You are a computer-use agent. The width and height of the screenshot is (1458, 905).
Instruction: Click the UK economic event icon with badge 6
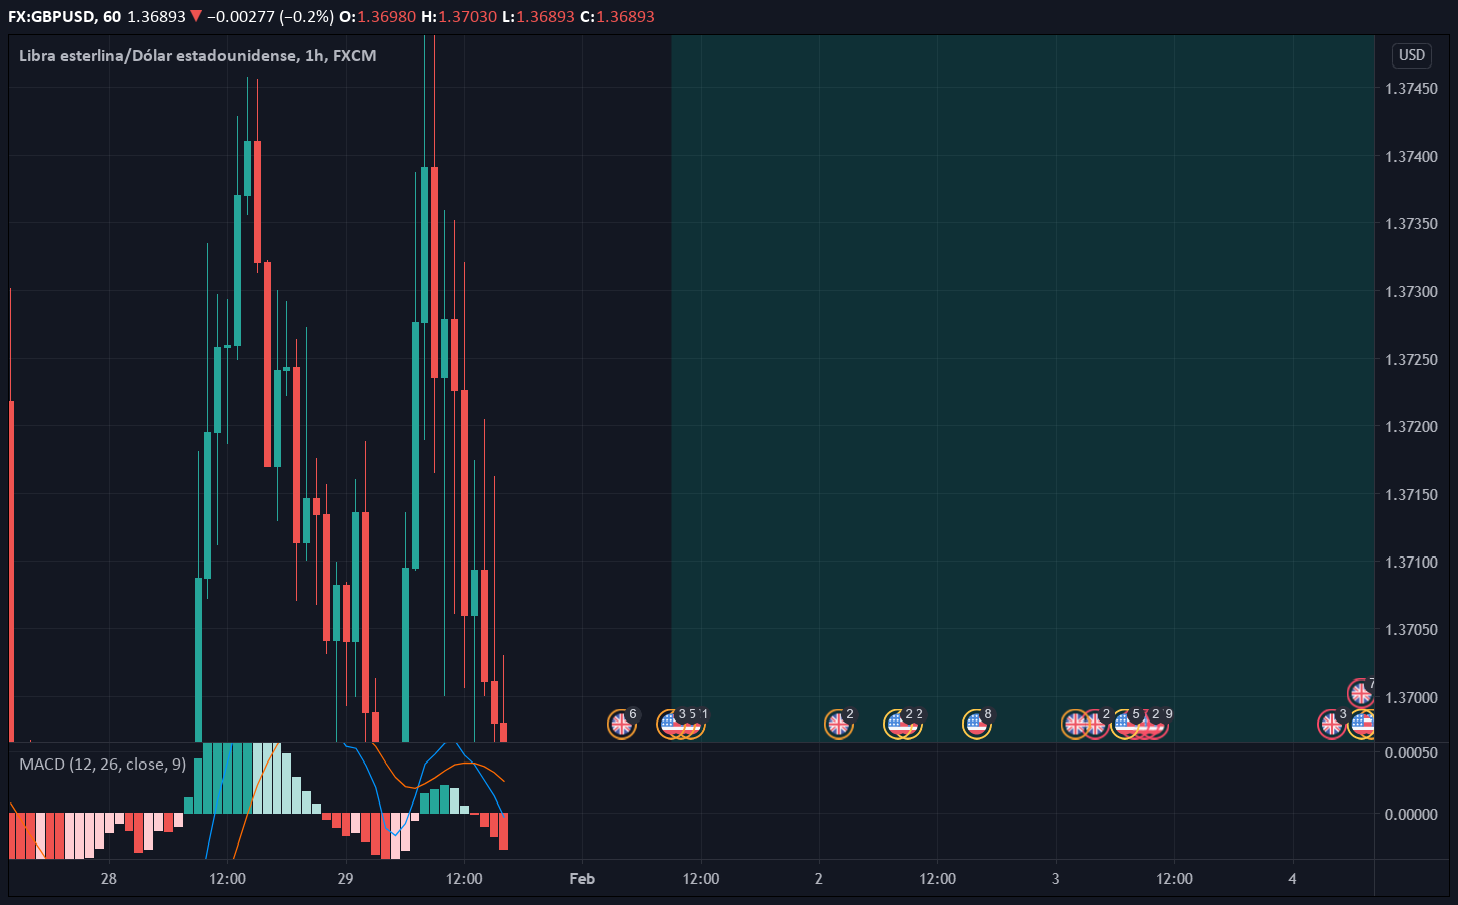[621, 723]
